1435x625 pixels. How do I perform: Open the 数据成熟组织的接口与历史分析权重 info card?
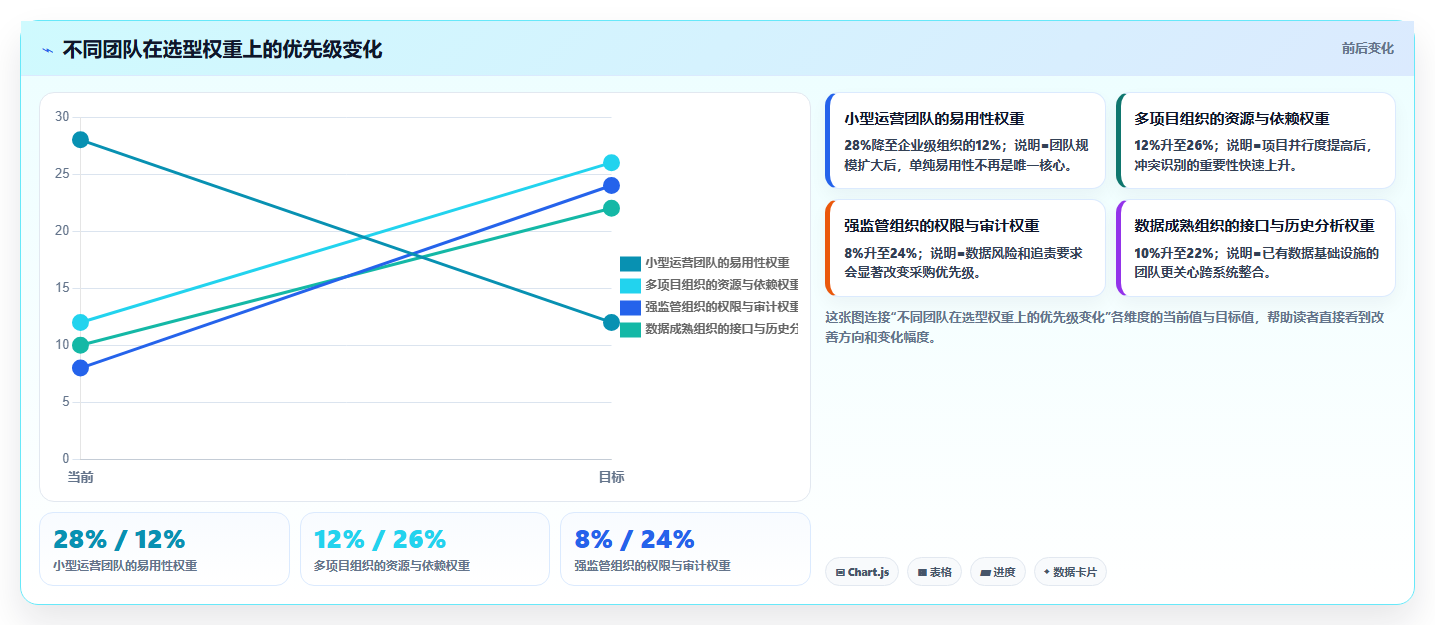coord(1255,248)
